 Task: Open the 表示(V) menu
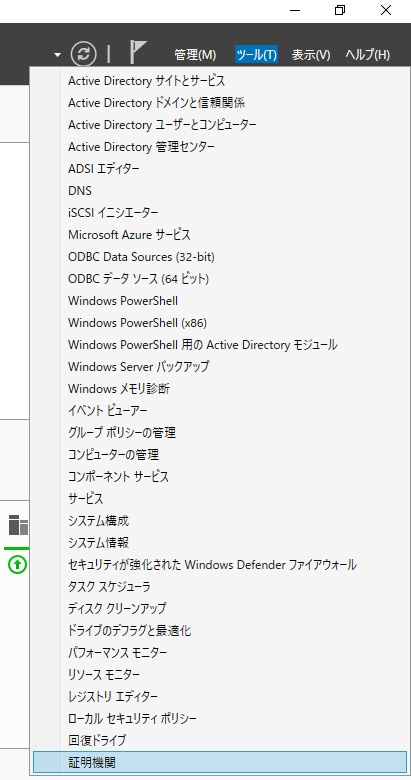click(311, 55)
